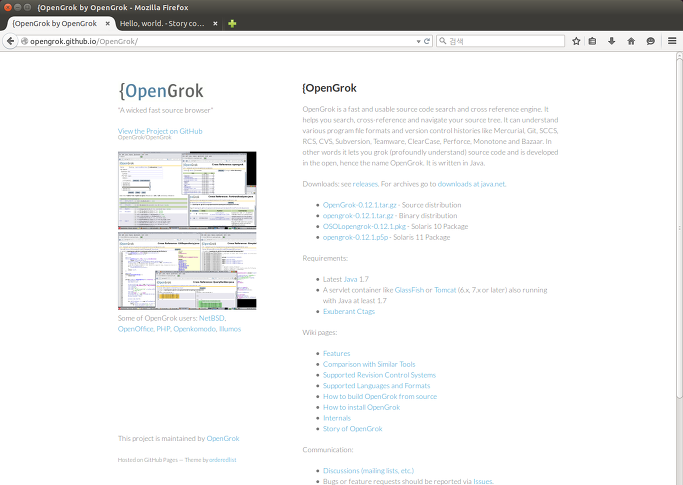The height and width of the screenshot is (485, 683).
Task: Click the site identity globe icon
Action: click(x=24, y=41)
